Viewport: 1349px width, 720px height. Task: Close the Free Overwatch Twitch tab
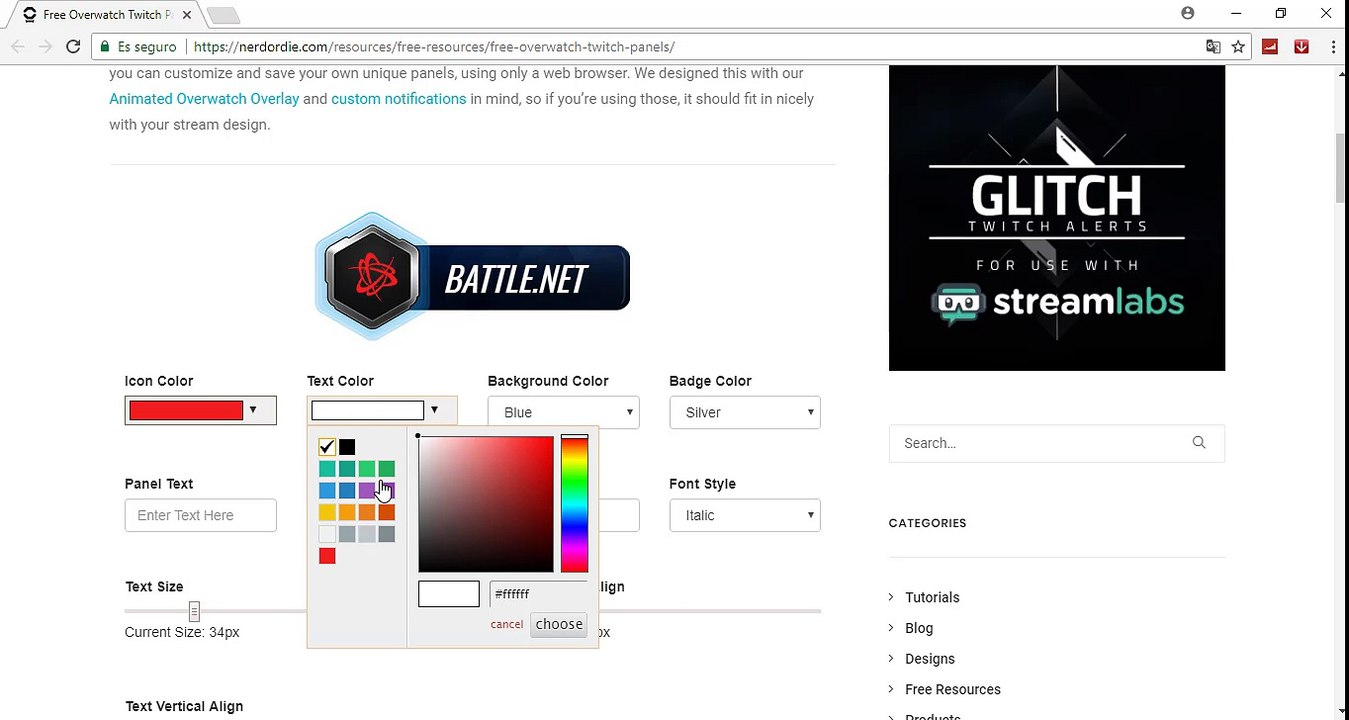[x=187, y=15]
